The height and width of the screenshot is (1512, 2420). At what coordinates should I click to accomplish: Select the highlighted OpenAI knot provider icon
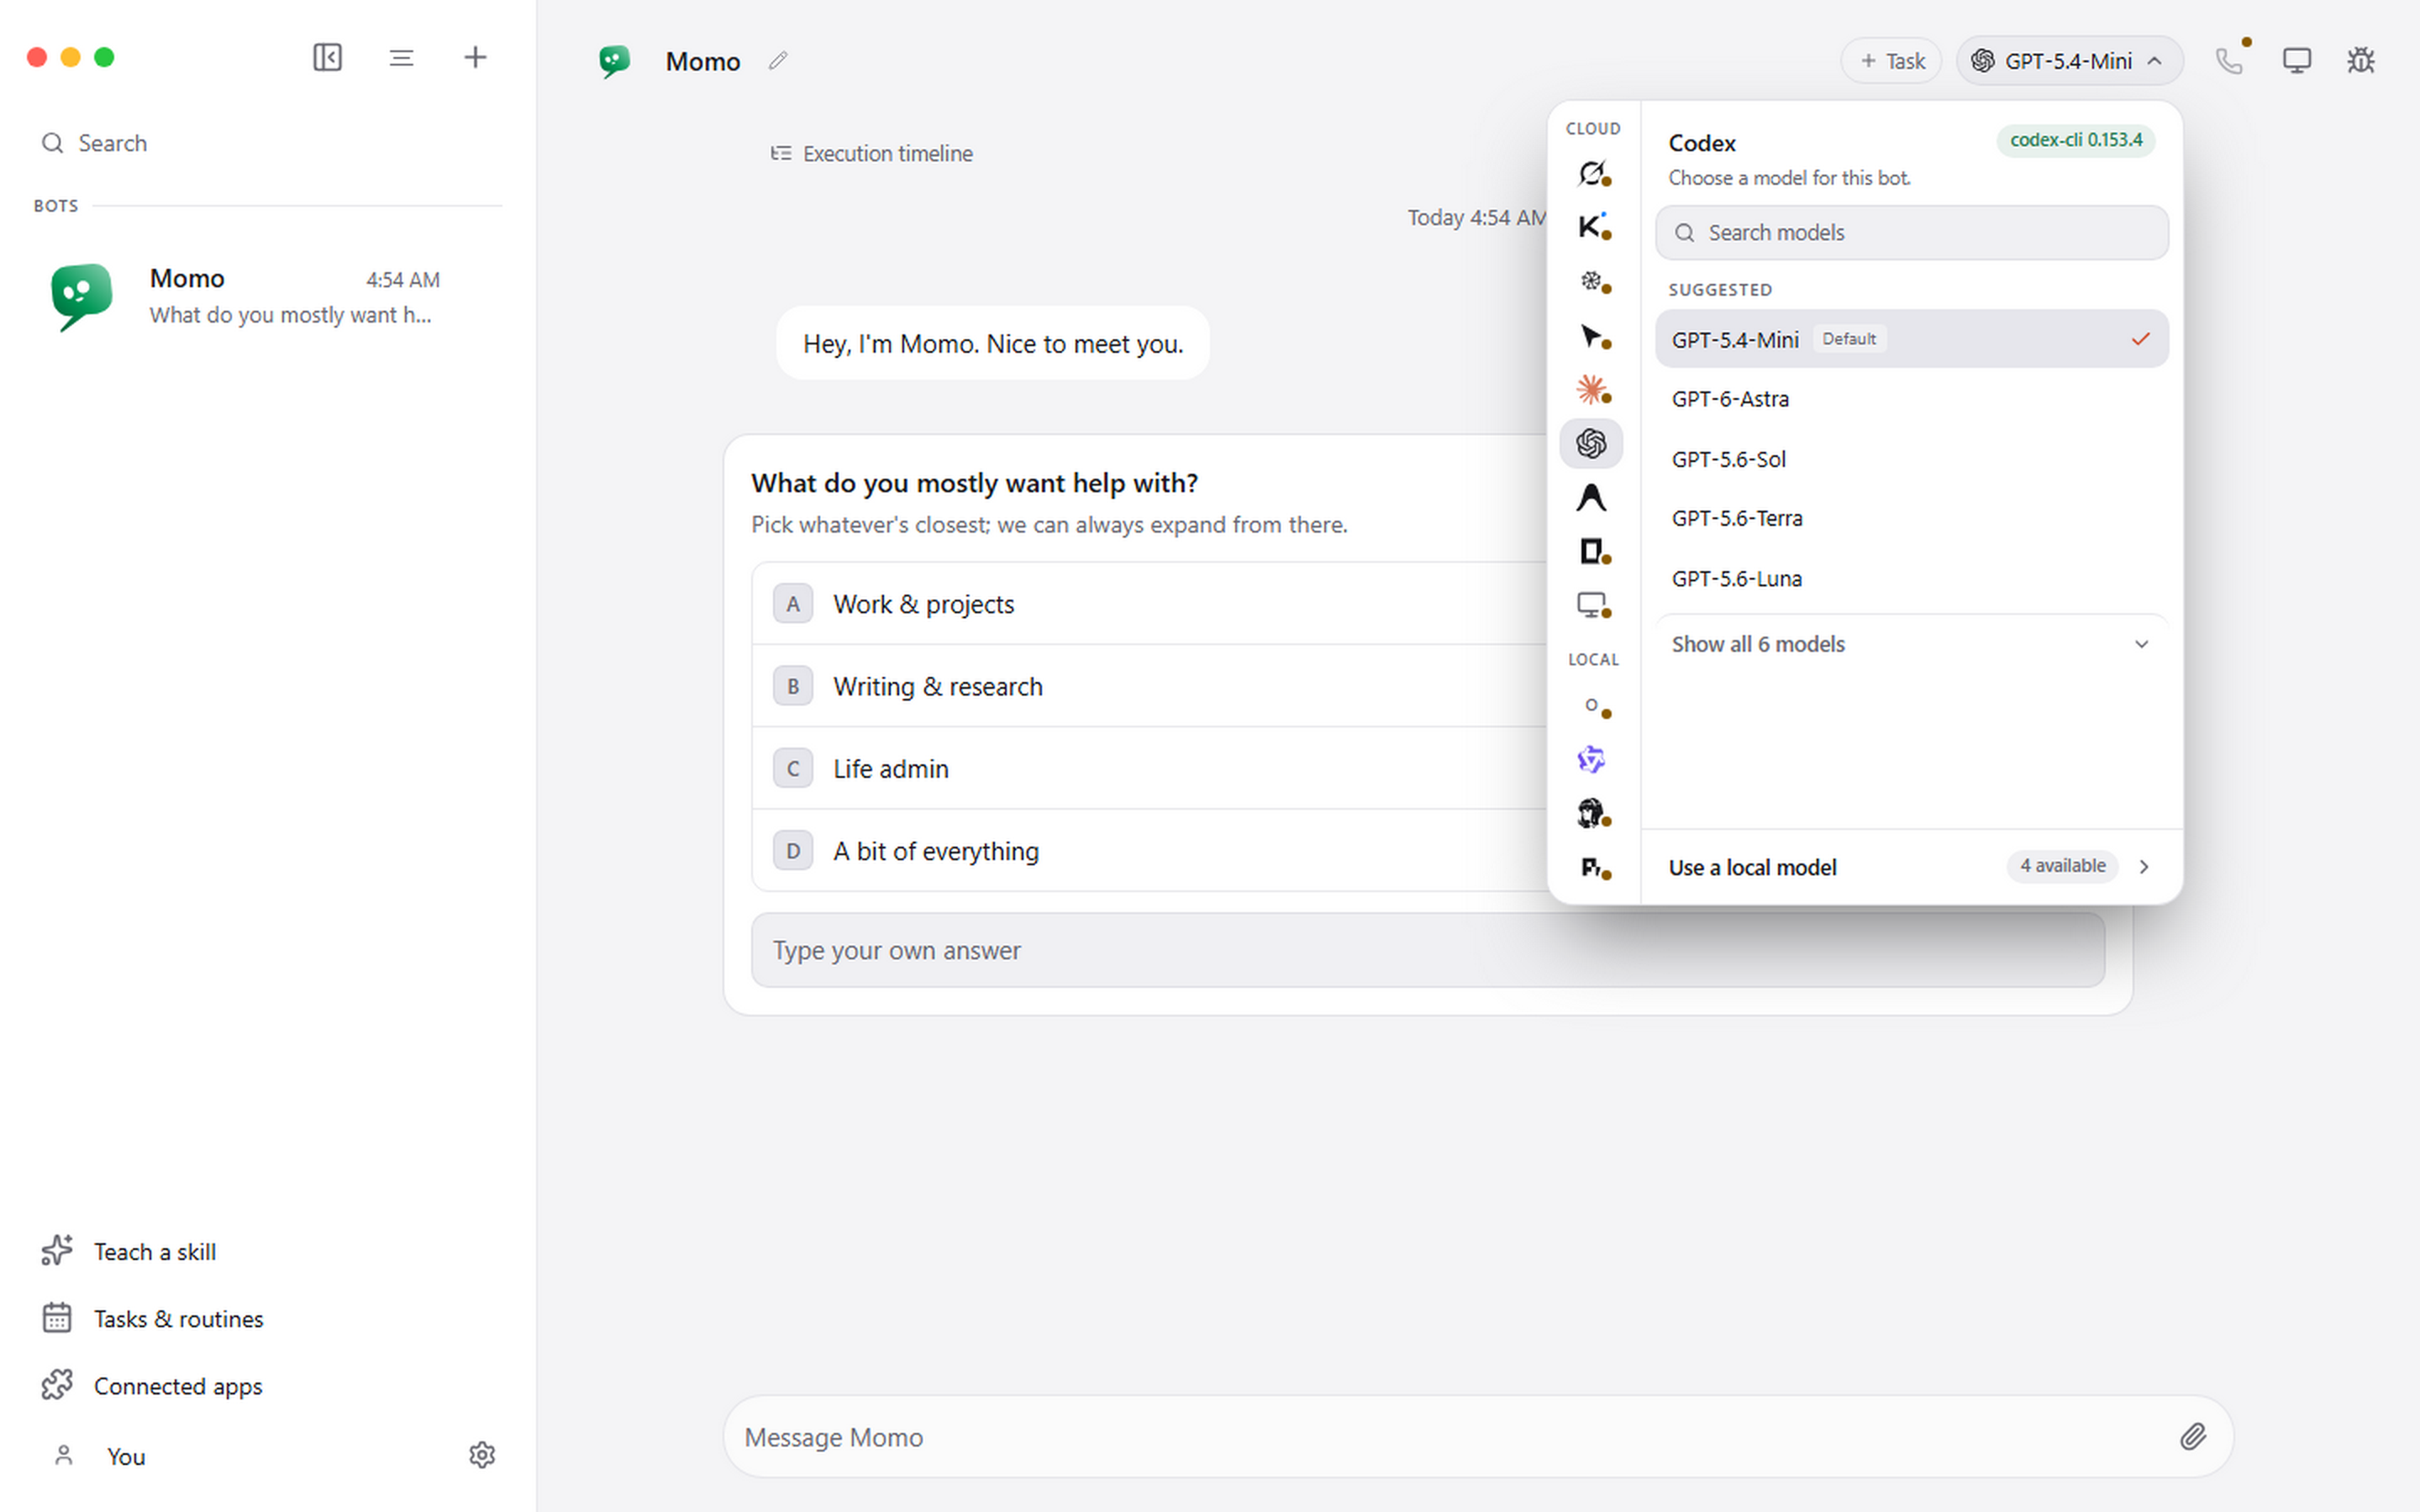1591,443
